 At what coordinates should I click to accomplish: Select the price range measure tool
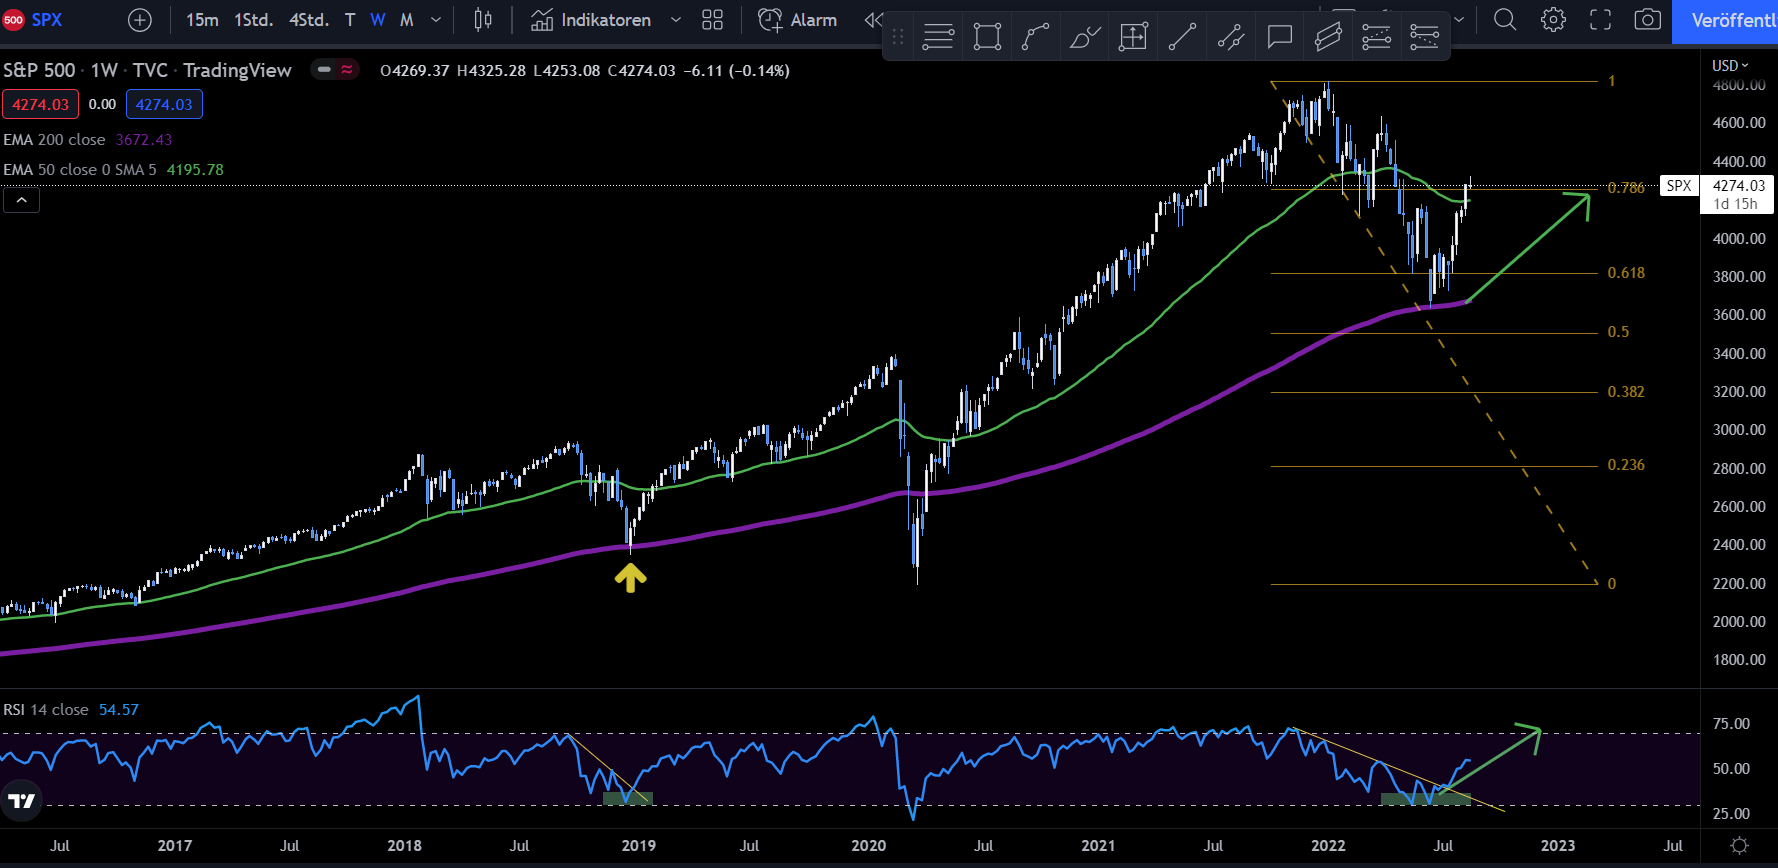1133,37
